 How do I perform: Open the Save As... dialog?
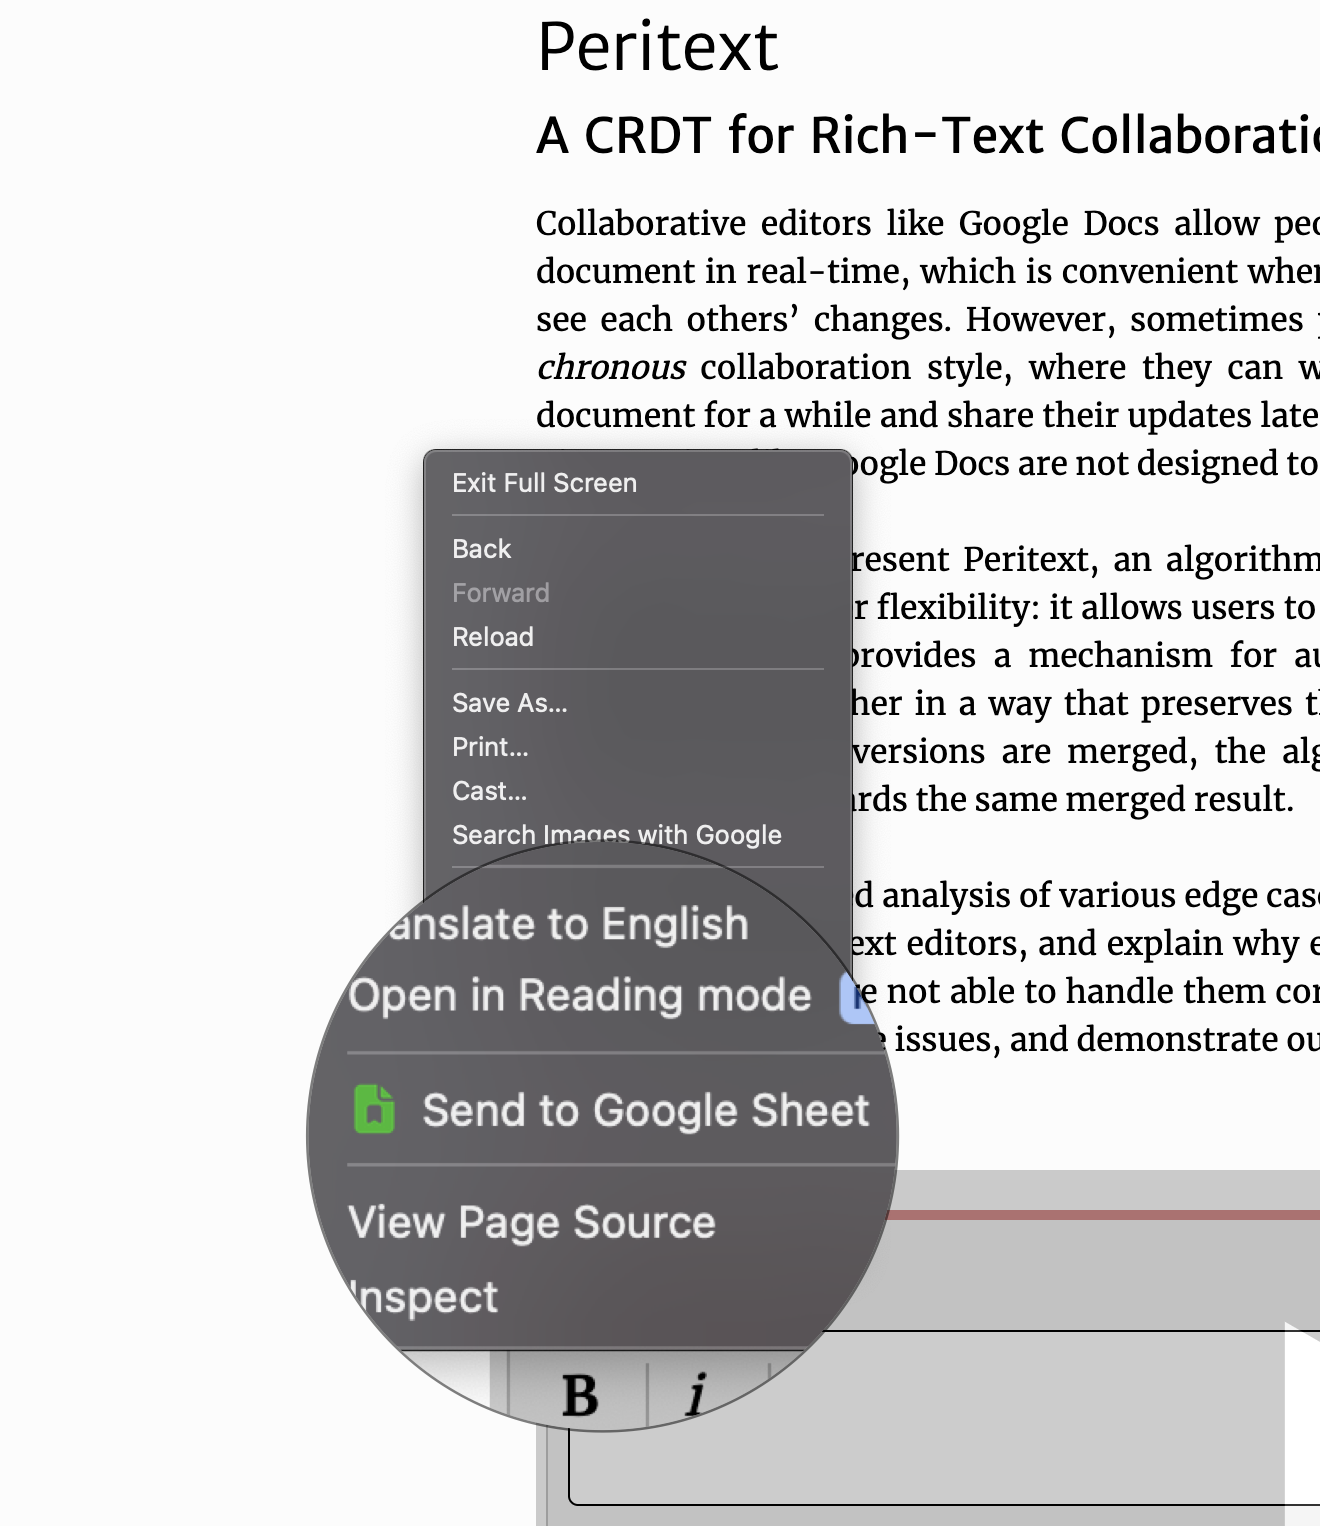point(508,702)
